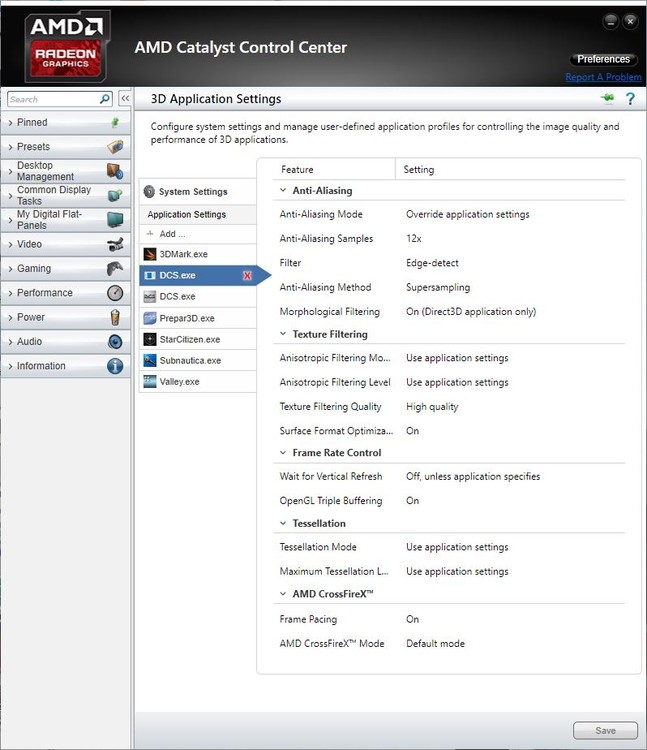Click the Video camera icon
This screenshot has height=750, width=647.
pyautogui.click(x=115, y=244)
